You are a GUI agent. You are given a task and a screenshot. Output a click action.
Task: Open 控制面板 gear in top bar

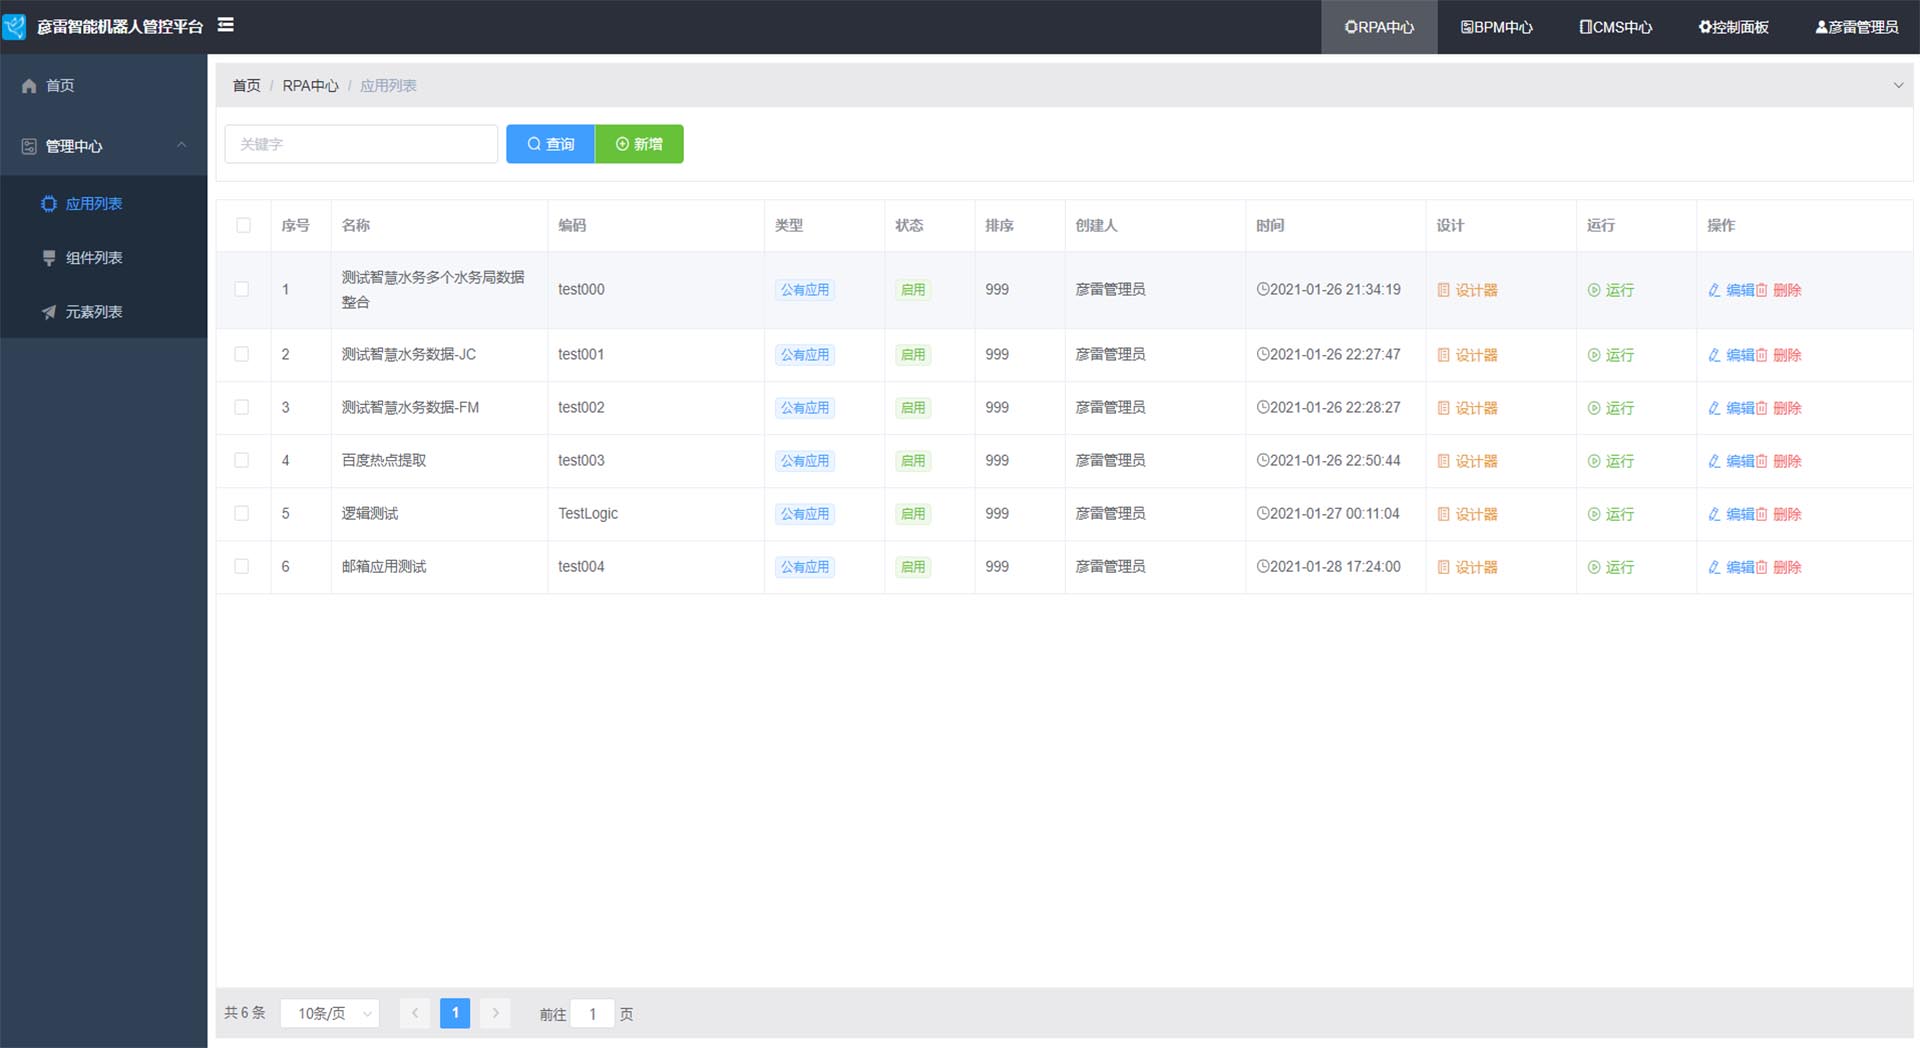click(x=1733, y=27)
